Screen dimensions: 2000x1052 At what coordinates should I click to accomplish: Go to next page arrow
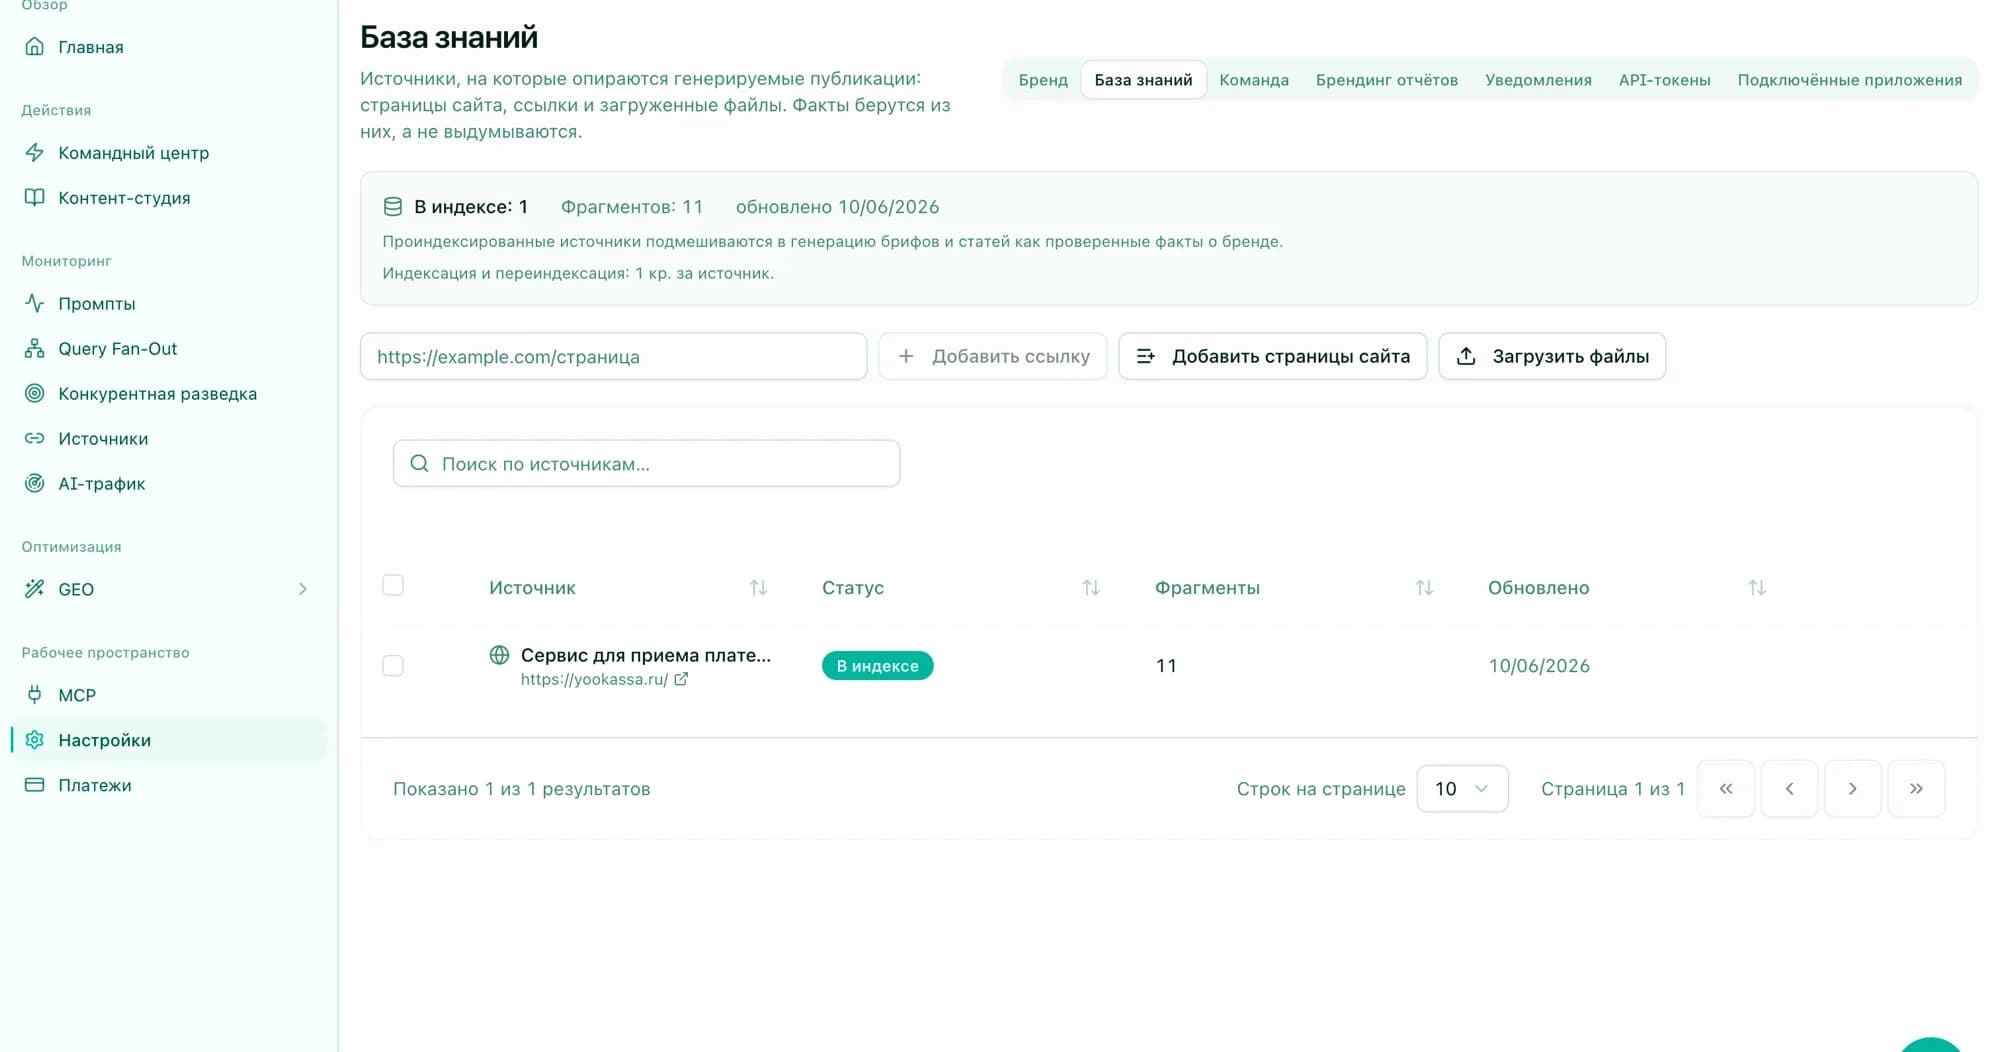tap(1853, 789)
